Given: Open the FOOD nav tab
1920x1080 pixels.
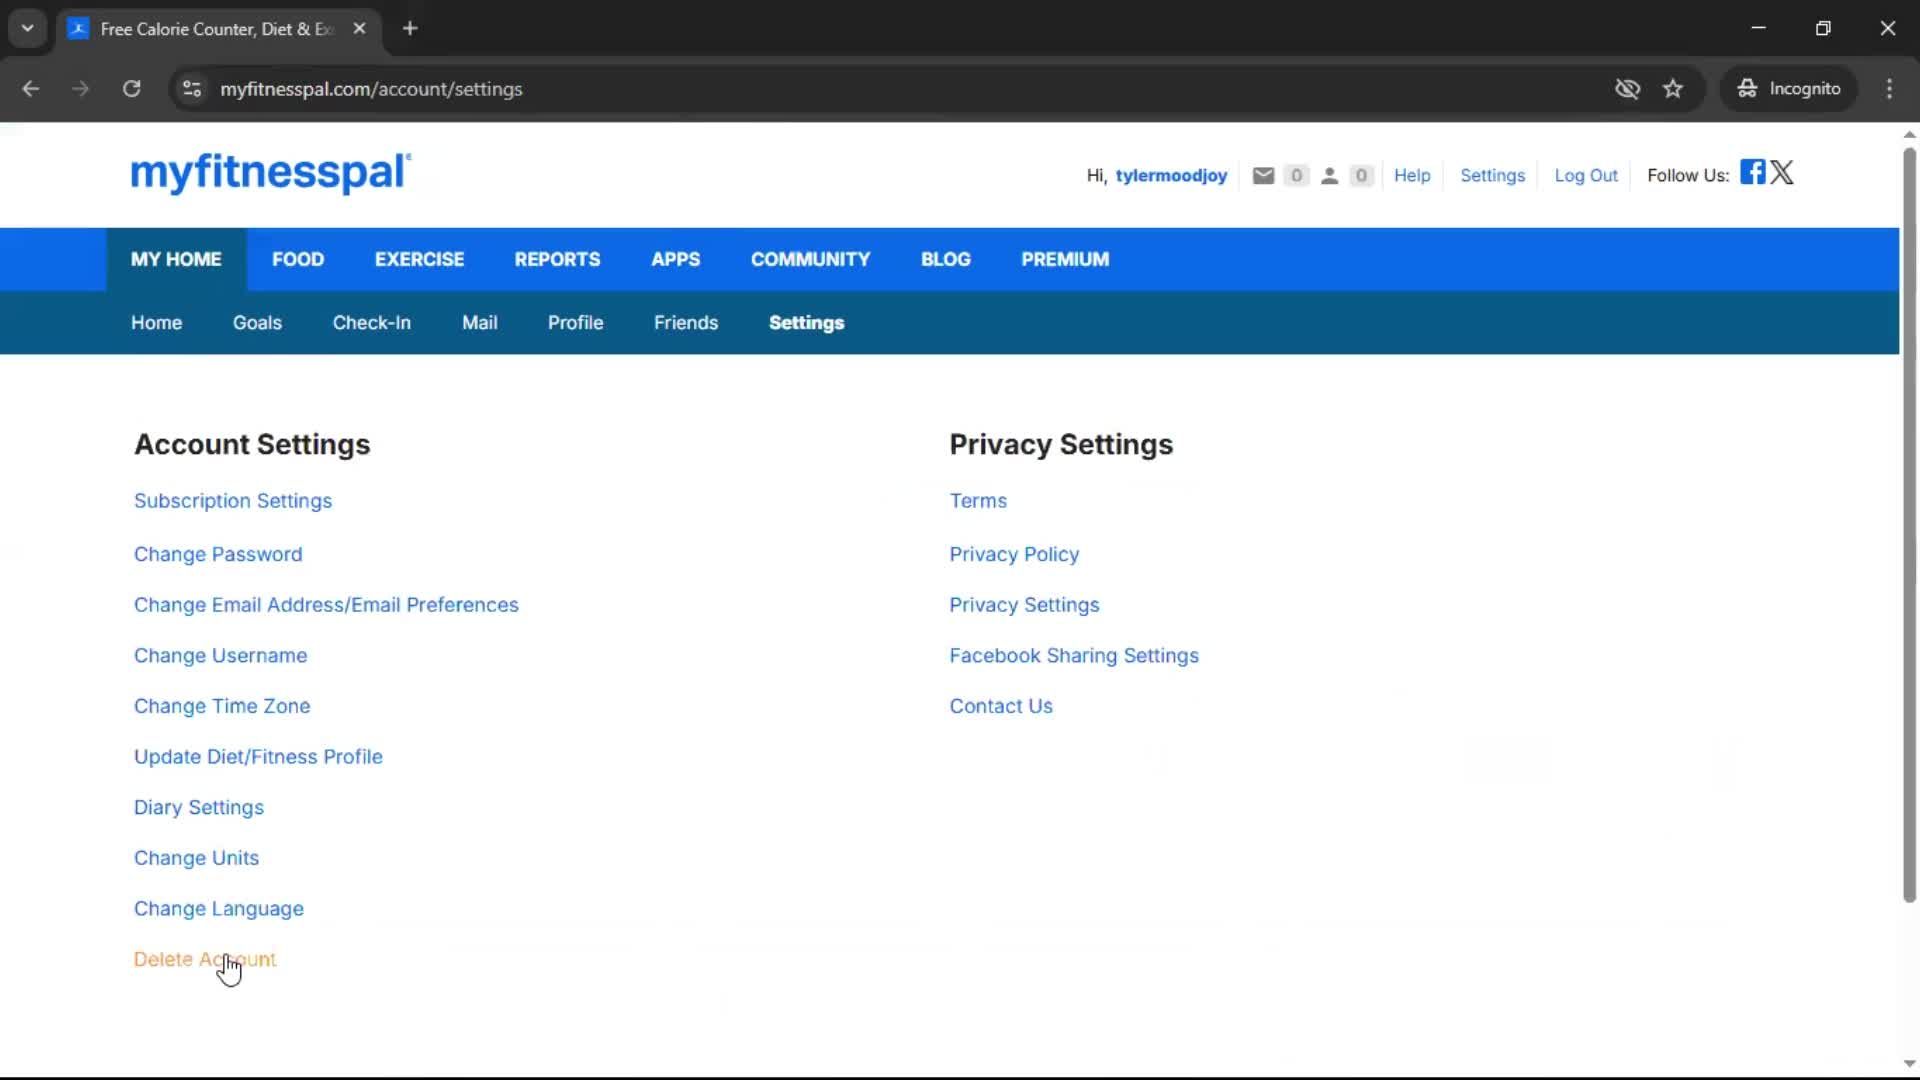Looking at the screenshot, I should tap(298, 259).
